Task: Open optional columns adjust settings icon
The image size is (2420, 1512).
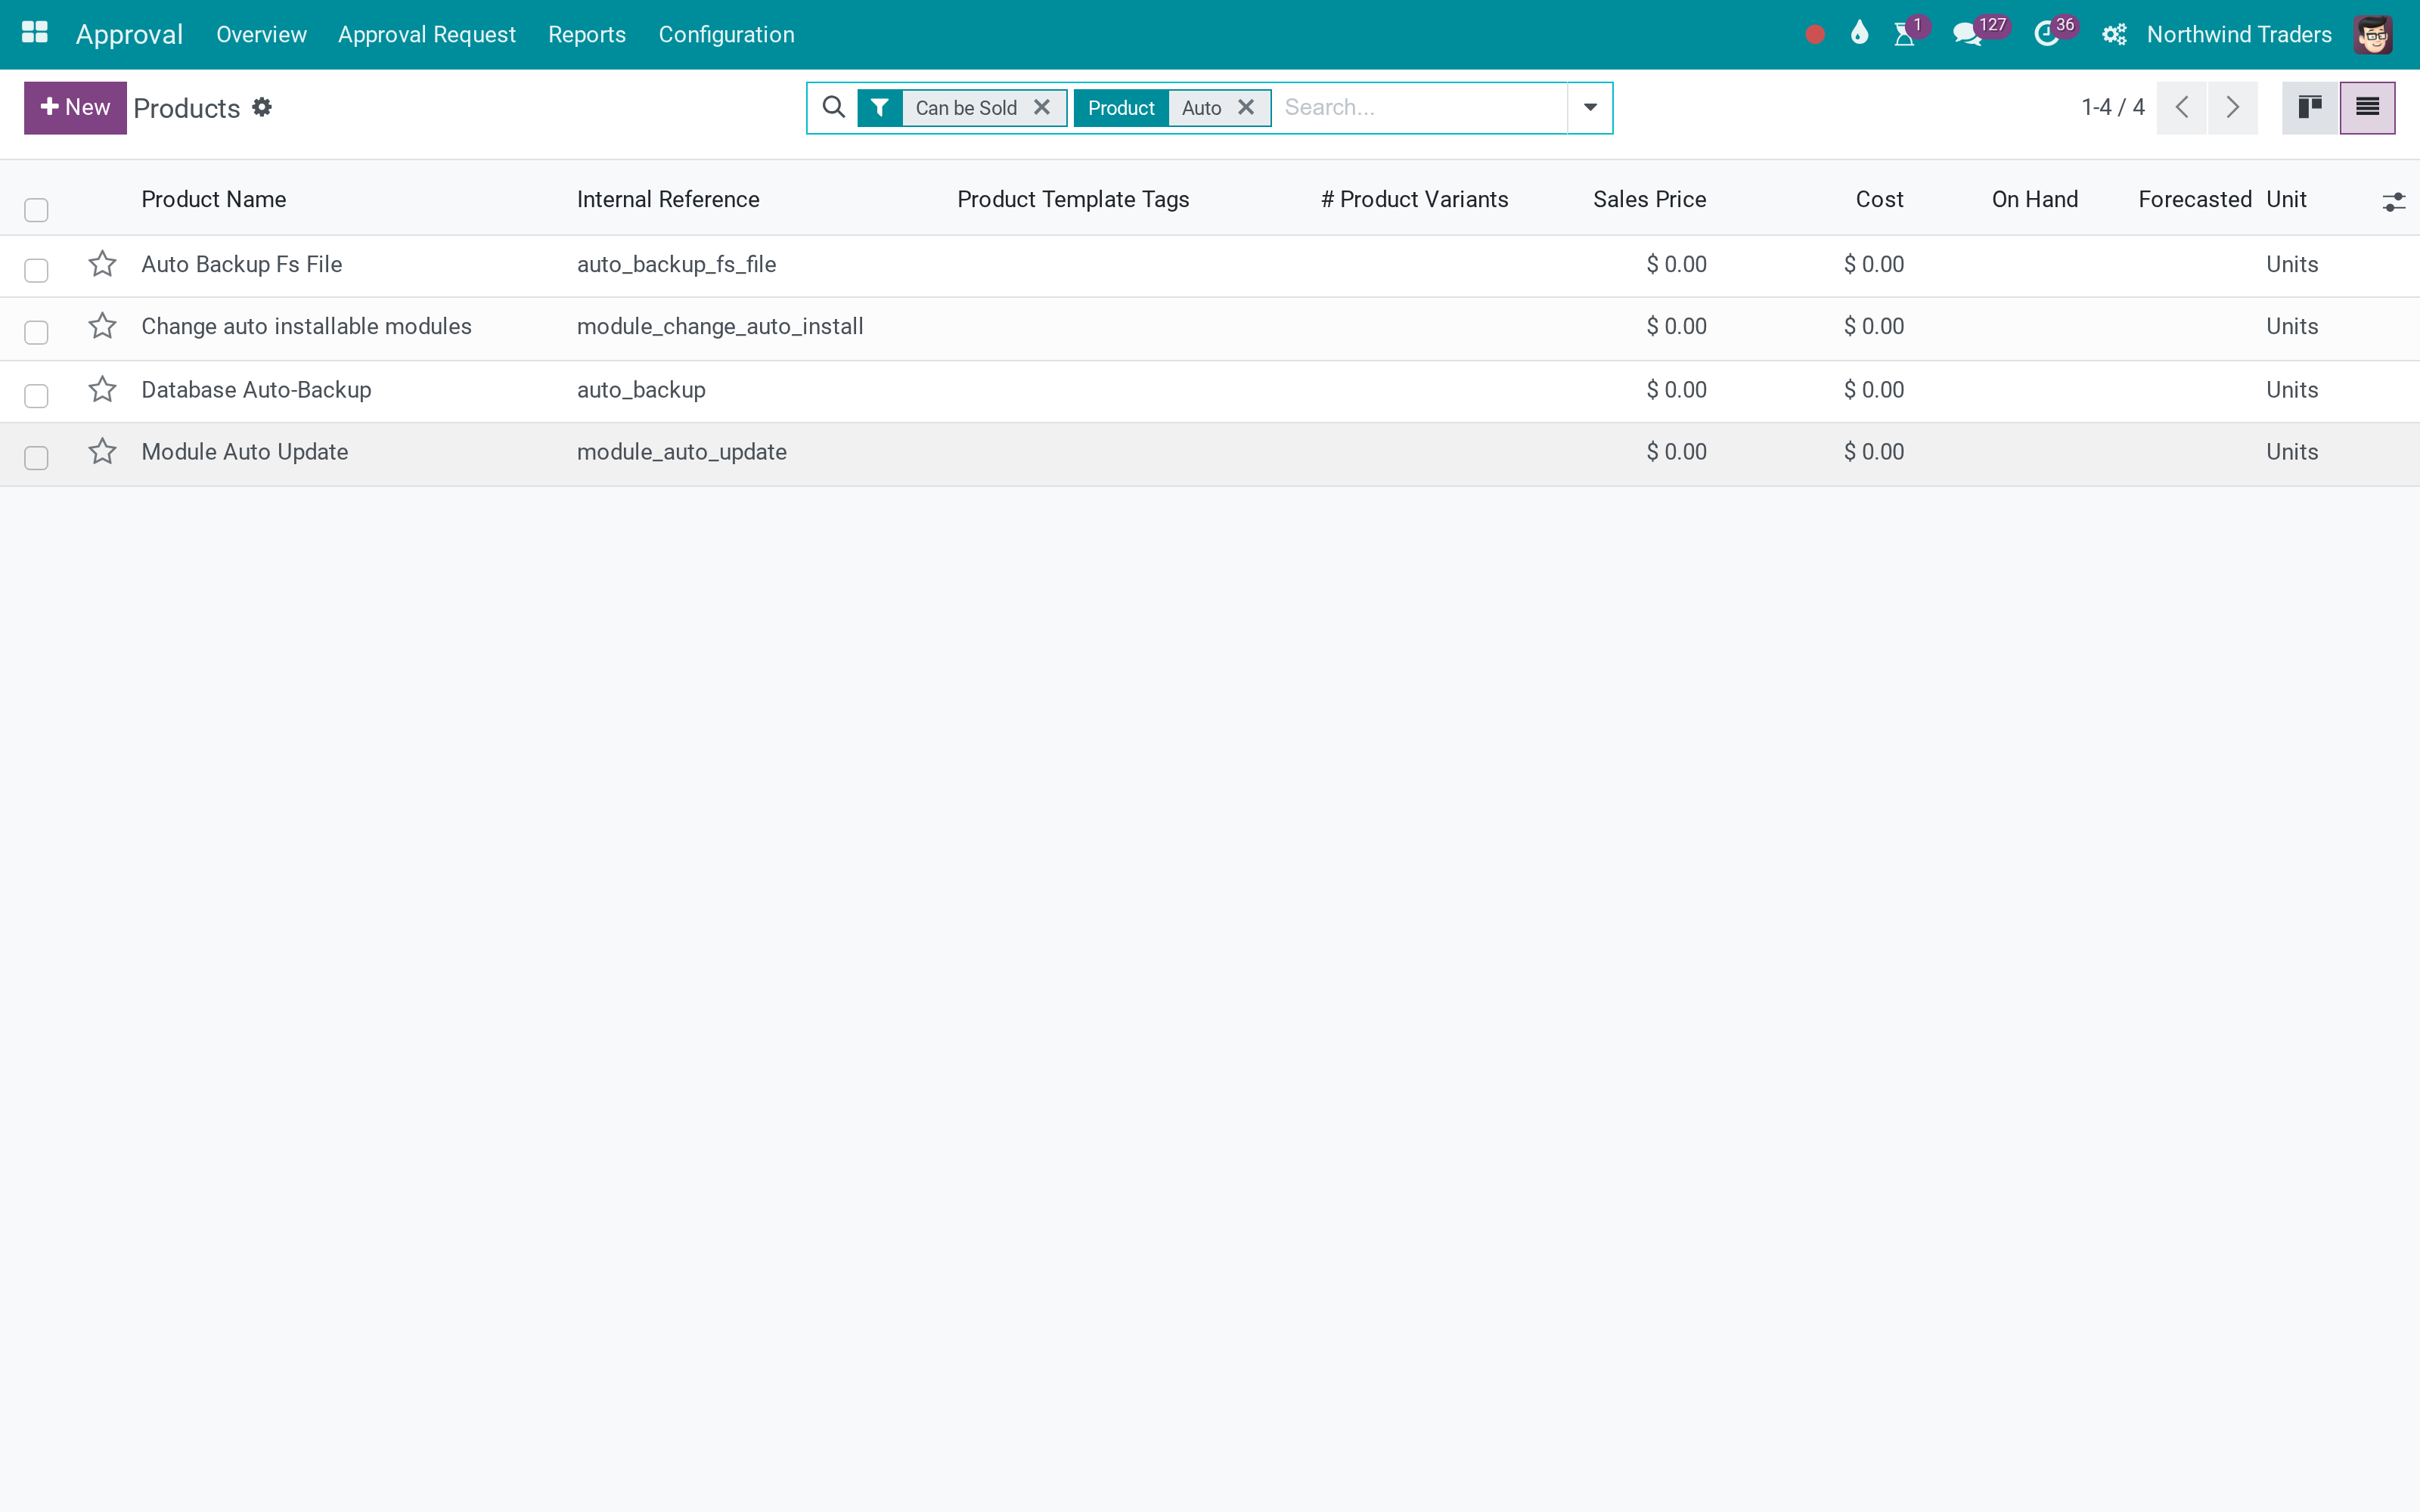Action: [x=2393, y=202]
